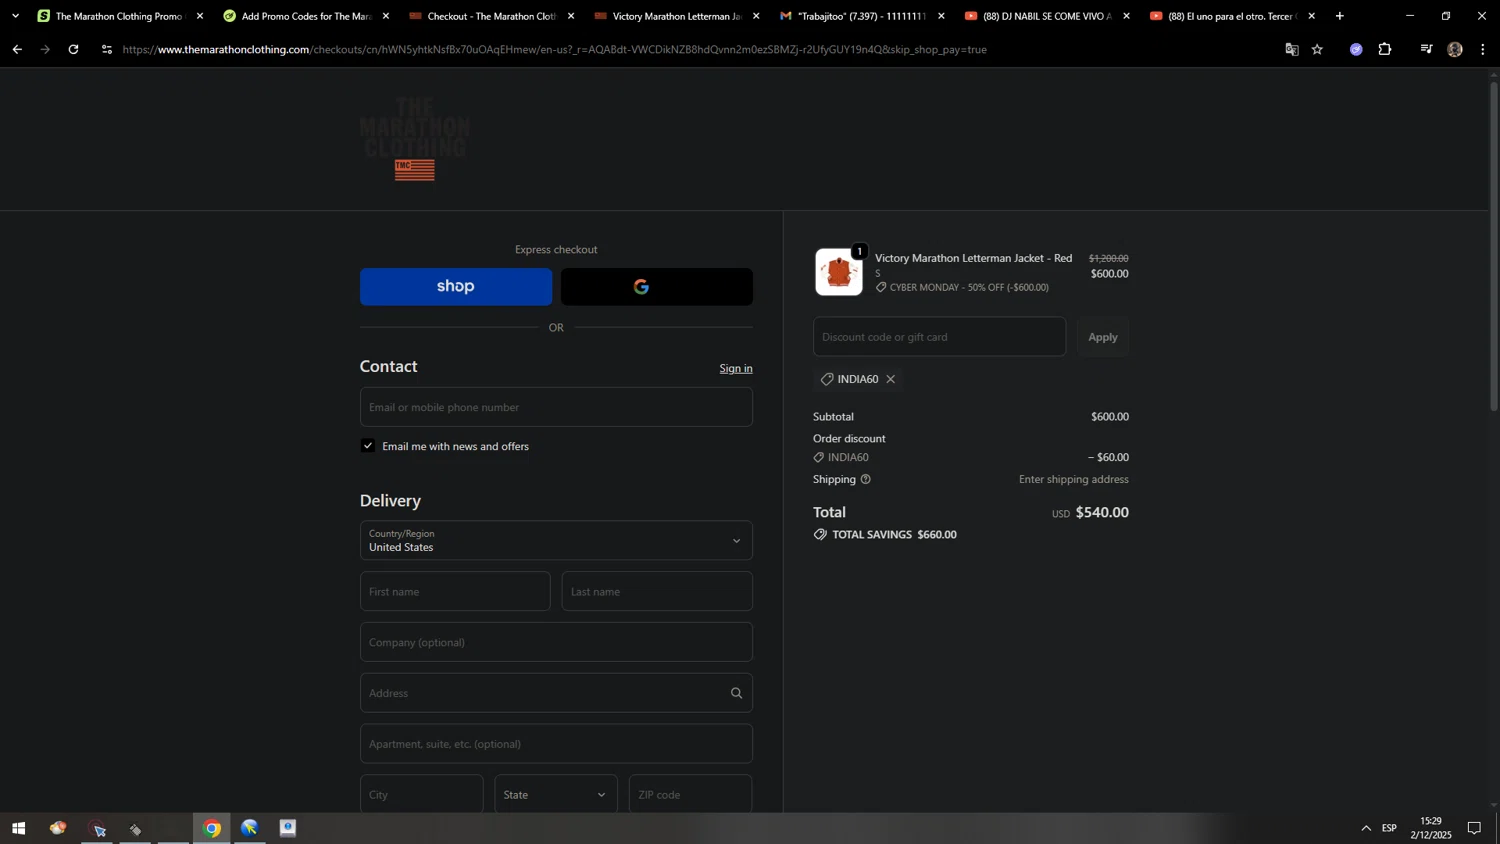Open Chrome from the taskbar
The image size is (1500, 844).
coord(212,828)
